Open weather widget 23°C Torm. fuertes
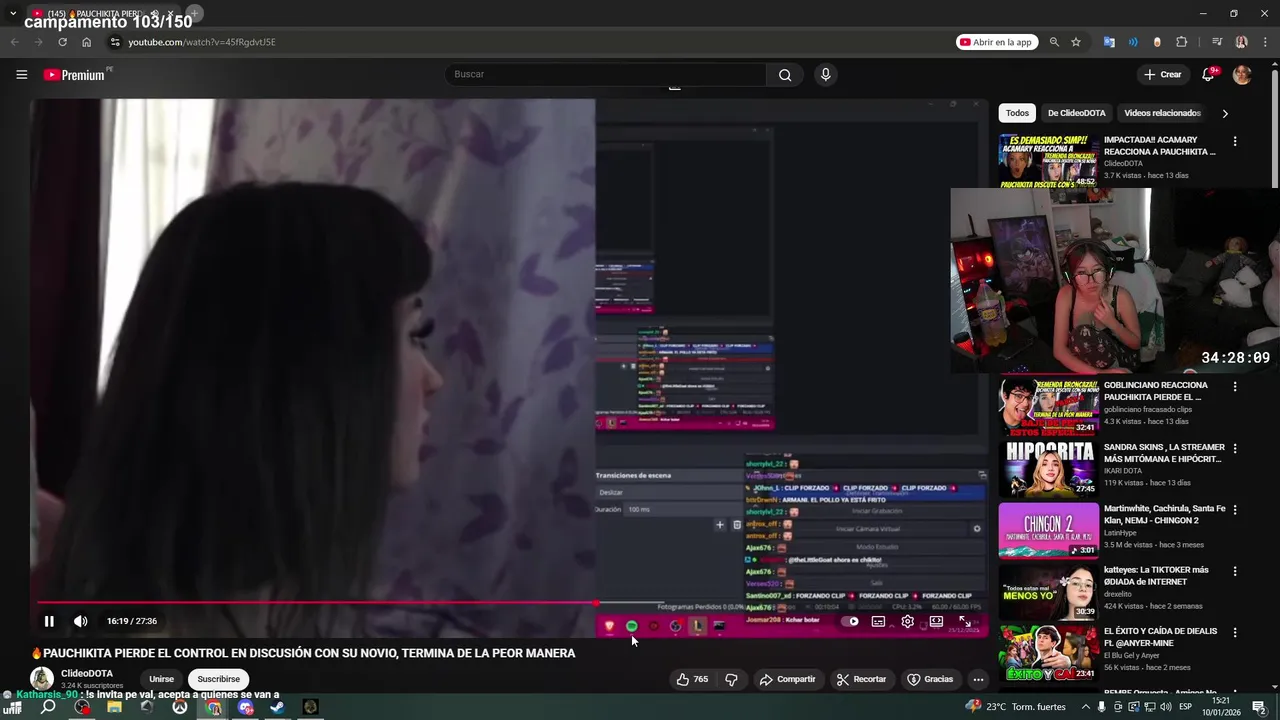 (1016, 707)
